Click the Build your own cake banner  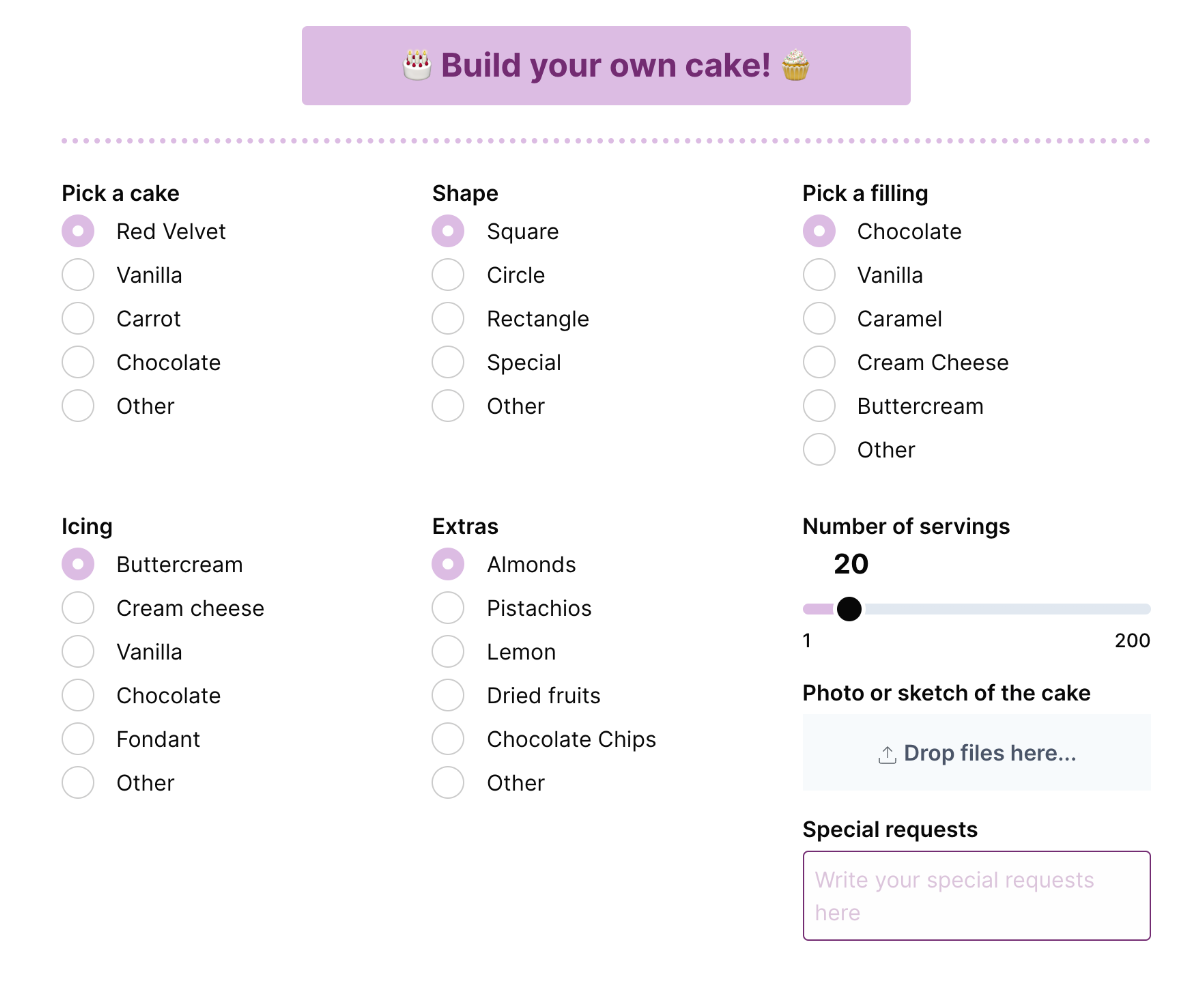pyautogui.click(x=606, y=65)
